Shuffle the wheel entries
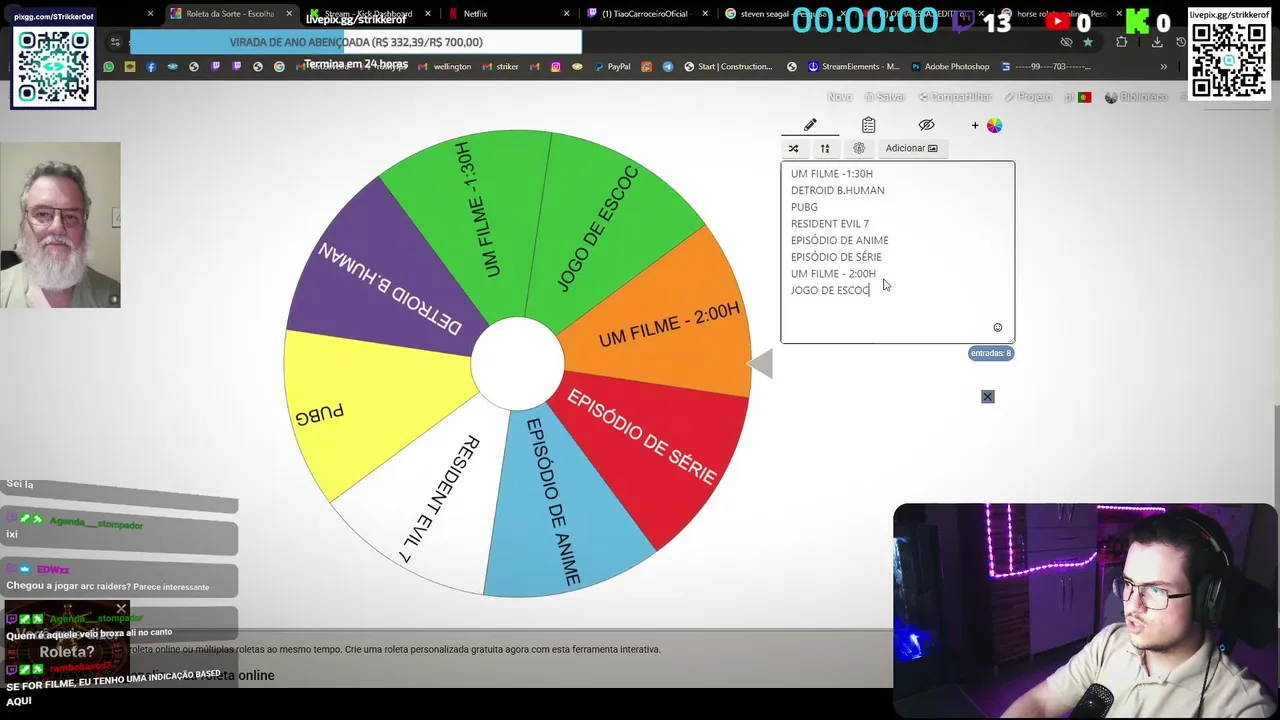 (x=793, y=148)
